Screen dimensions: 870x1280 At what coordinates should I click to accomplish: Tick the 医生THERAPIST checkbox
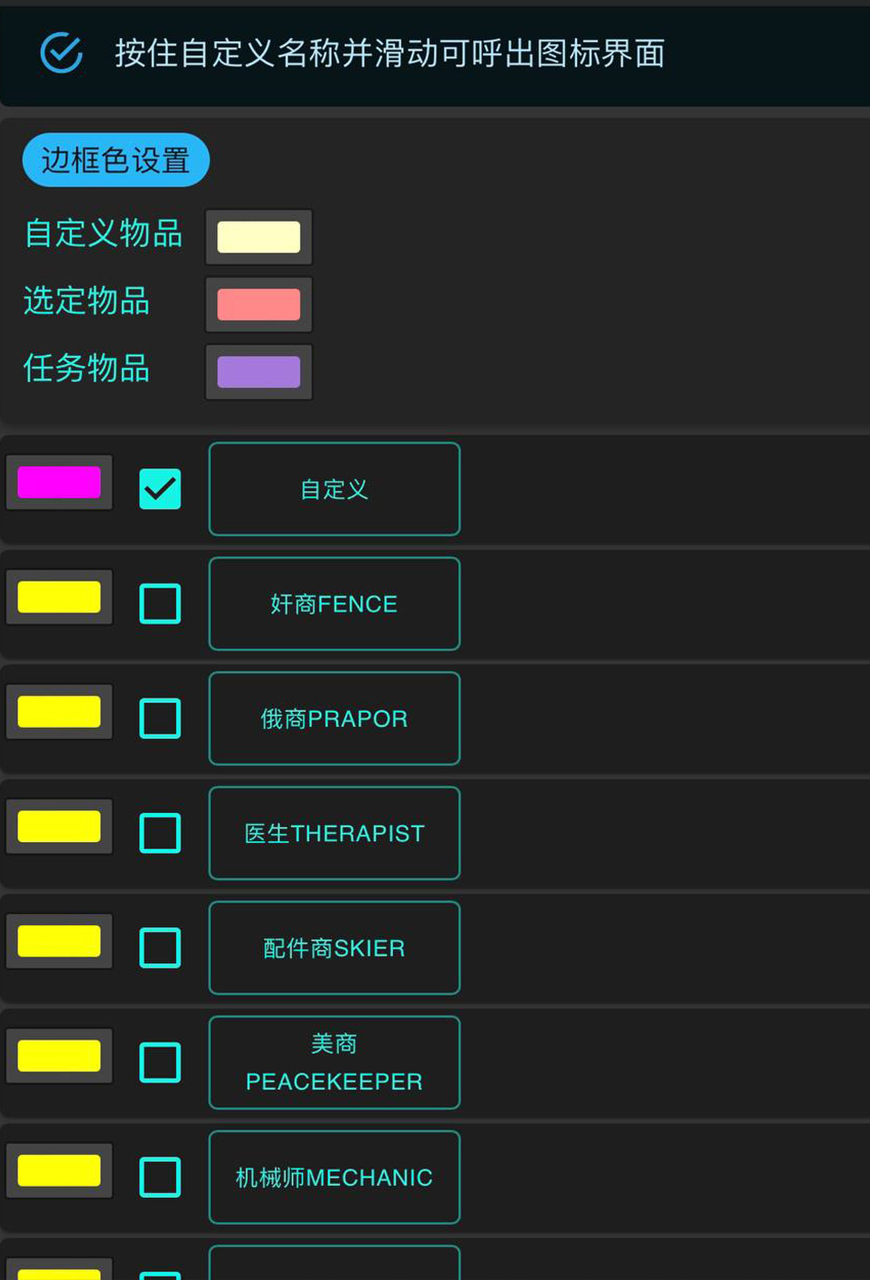(x=160, y=833)
